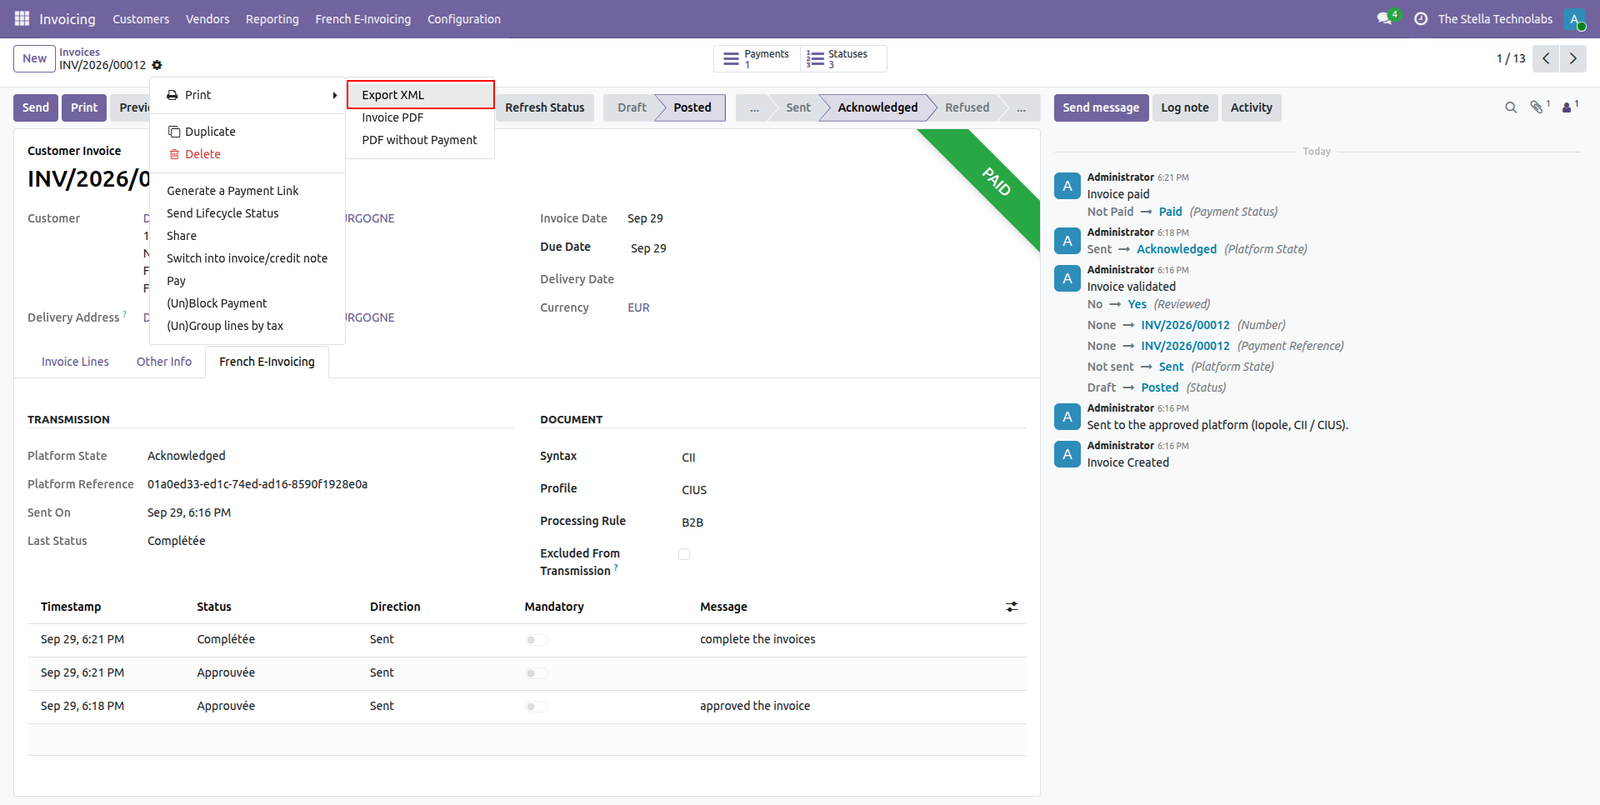Toggle the Excluded From Transmission checkbox

684,554
